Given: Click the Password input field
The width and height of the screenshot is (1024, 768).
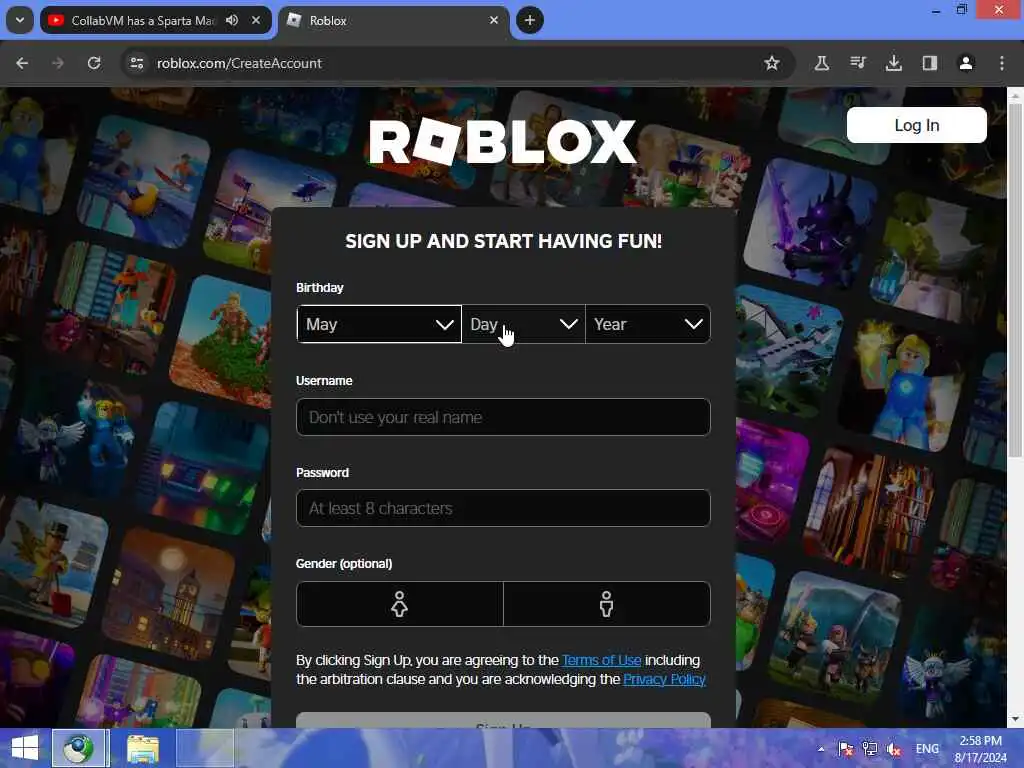Looking at the screenshot, I should pyautogui.click(x=503, y=508).
